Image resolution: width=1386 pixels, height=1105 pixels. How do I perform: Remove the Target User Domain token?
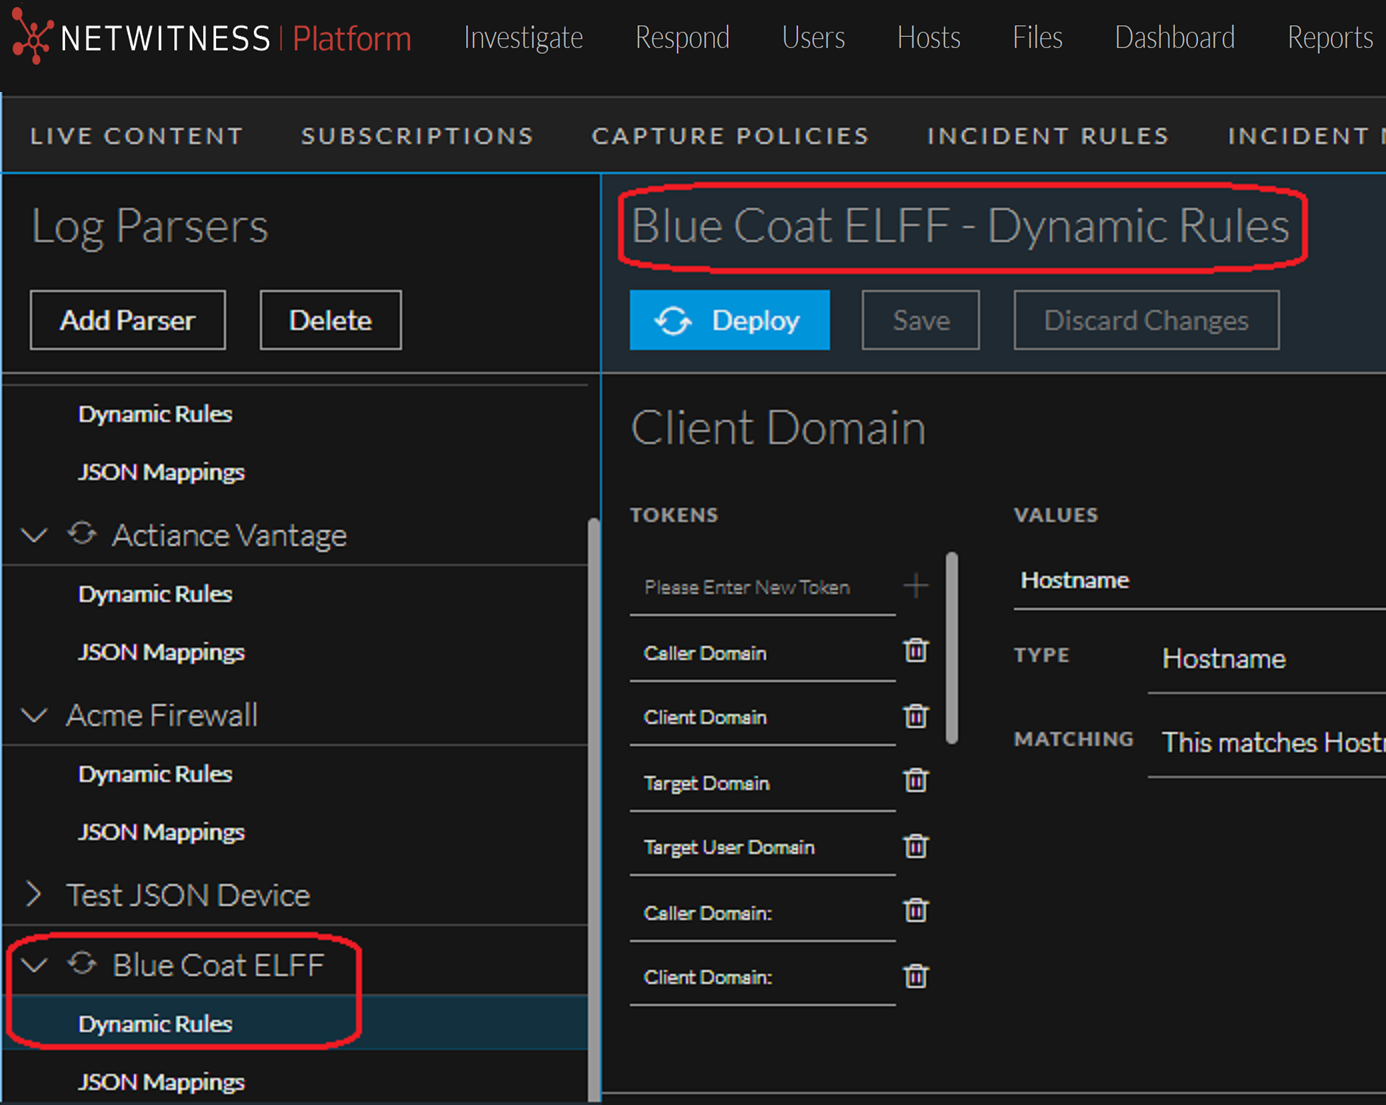click(915, 847)
